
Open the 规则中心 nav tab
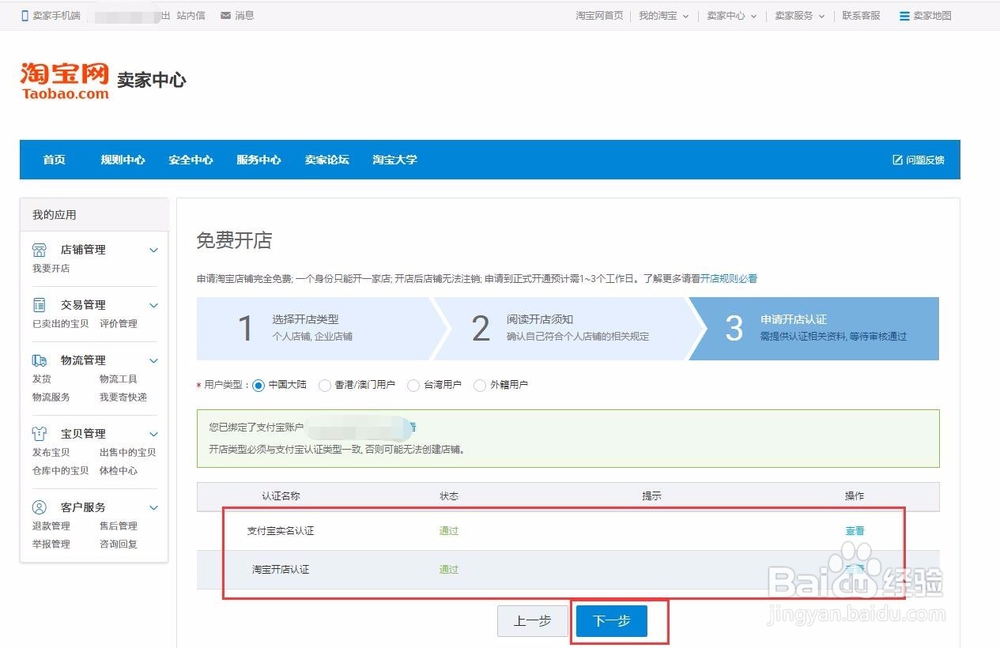(122, 159)
